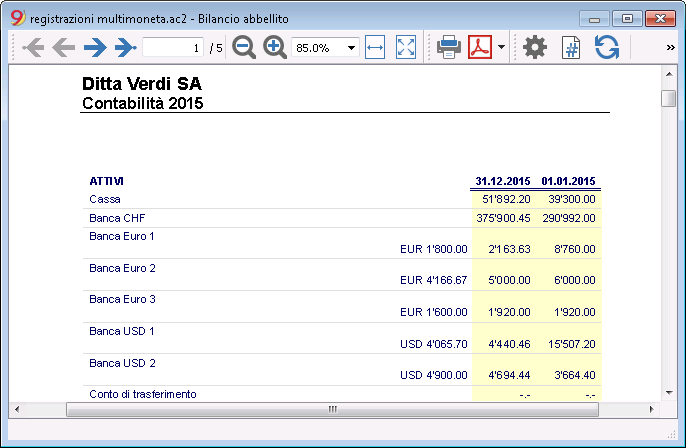Zoom in with magnifier plus icon
The width and height of the screenshot is (686, 448).
tap(274, 47)
